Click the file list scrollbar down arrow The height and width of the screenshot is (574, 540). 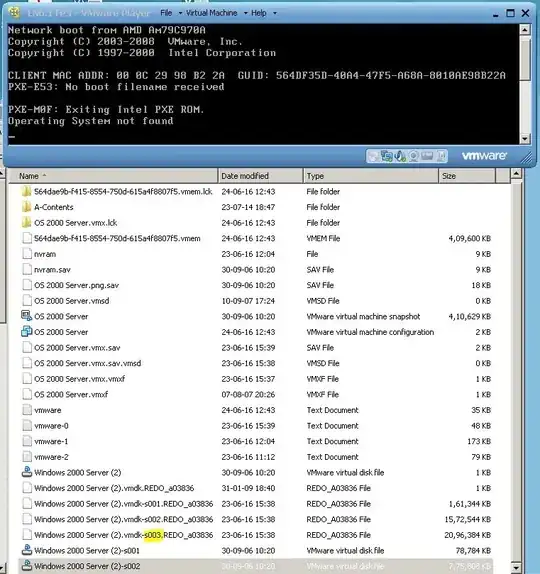pos(516,567)
